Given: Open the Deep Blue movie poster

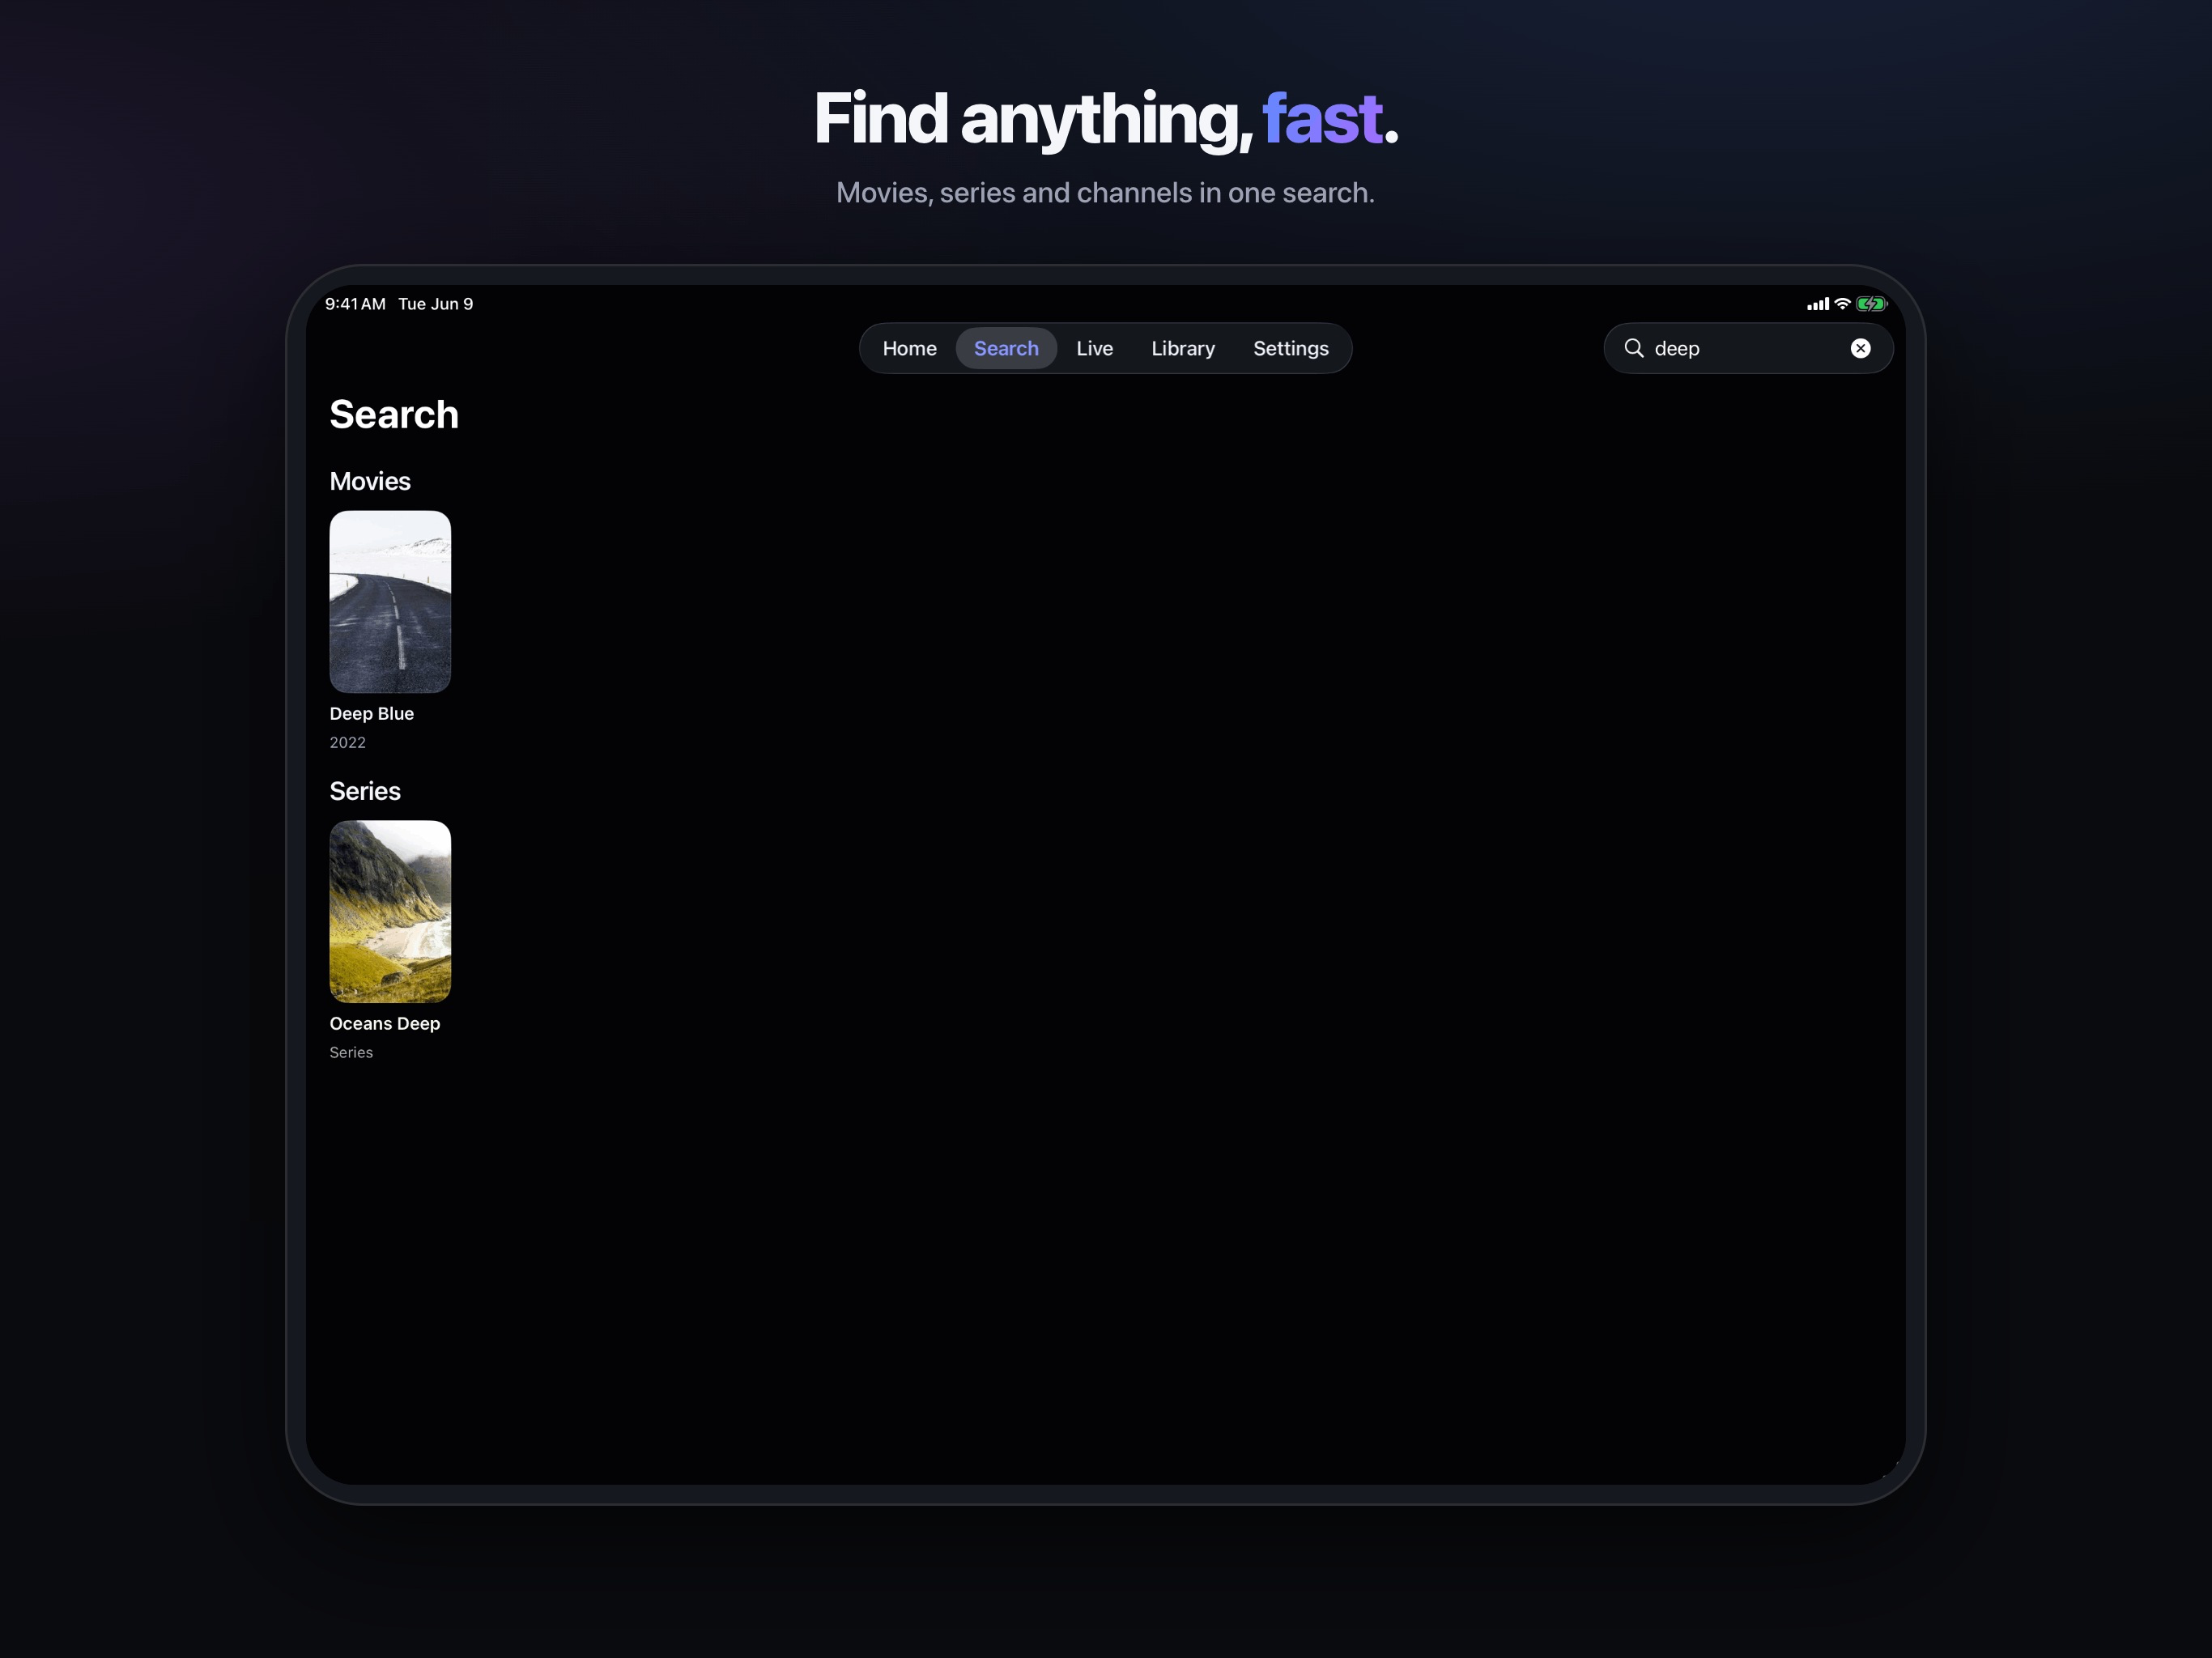Looking at the screenshot, I should pyautogui.click(x=390, y=602).
